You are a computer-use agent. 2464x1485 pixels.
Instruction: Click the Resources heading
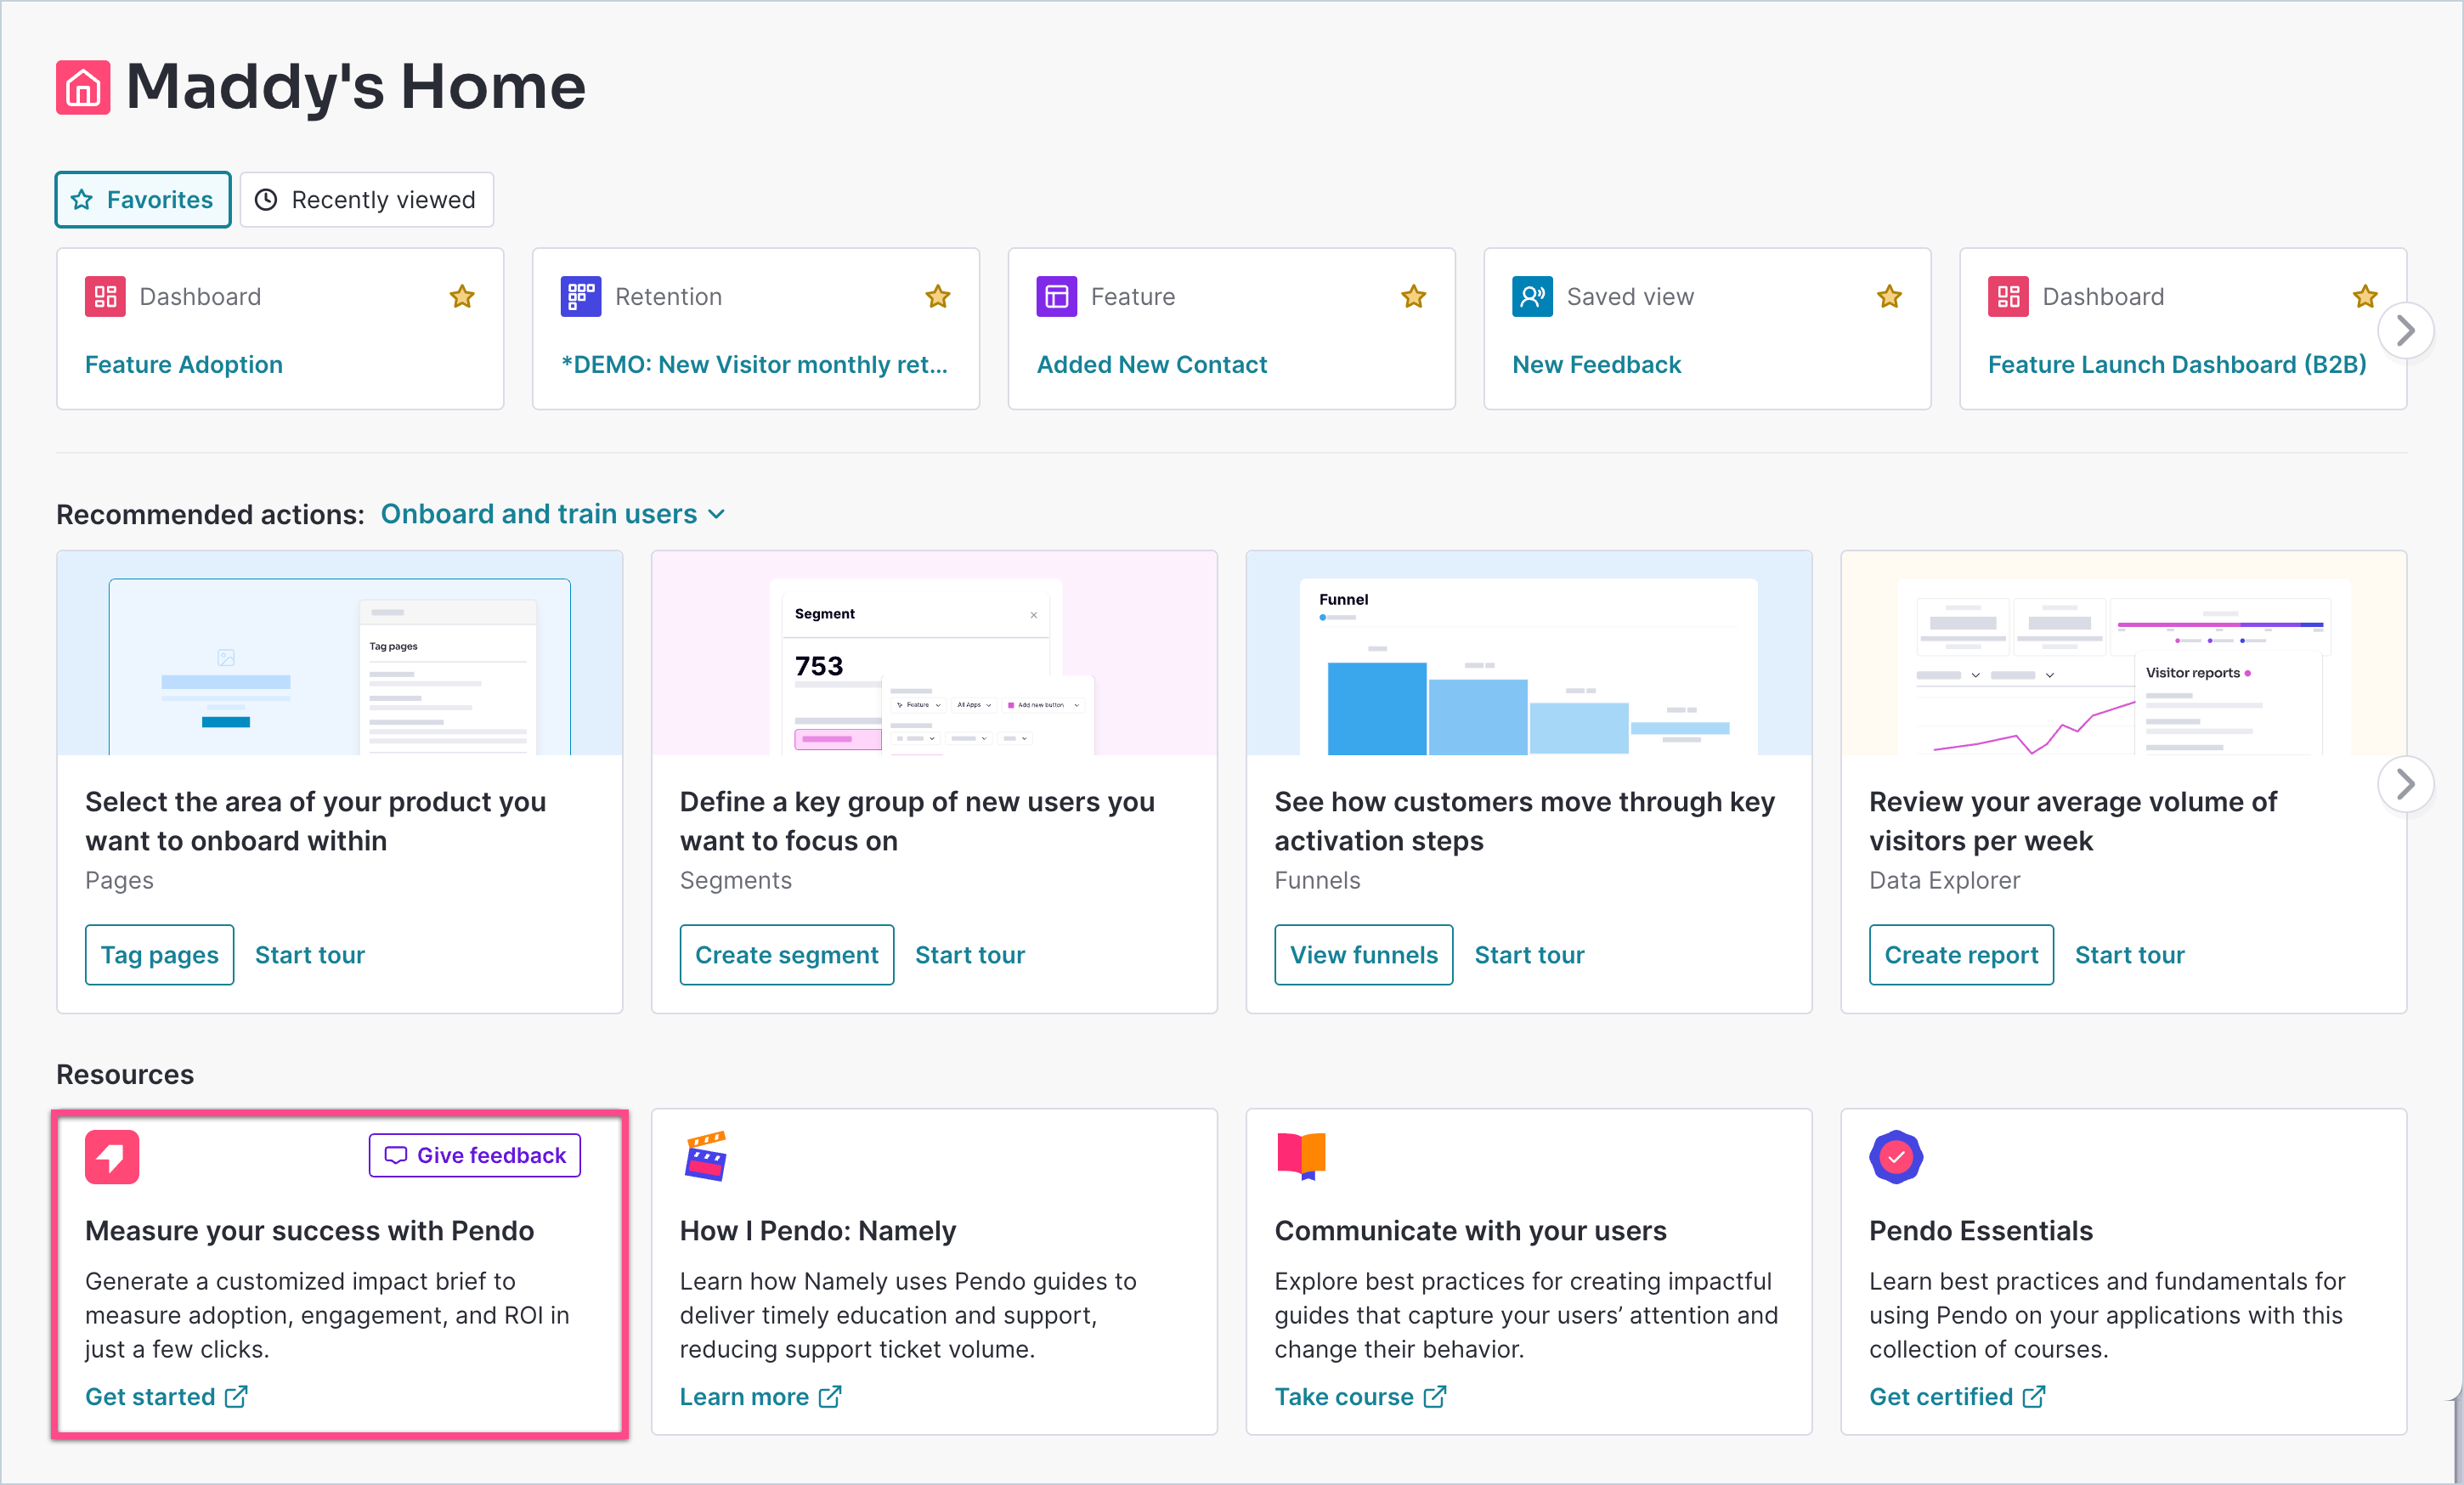tap(125, 1075)
